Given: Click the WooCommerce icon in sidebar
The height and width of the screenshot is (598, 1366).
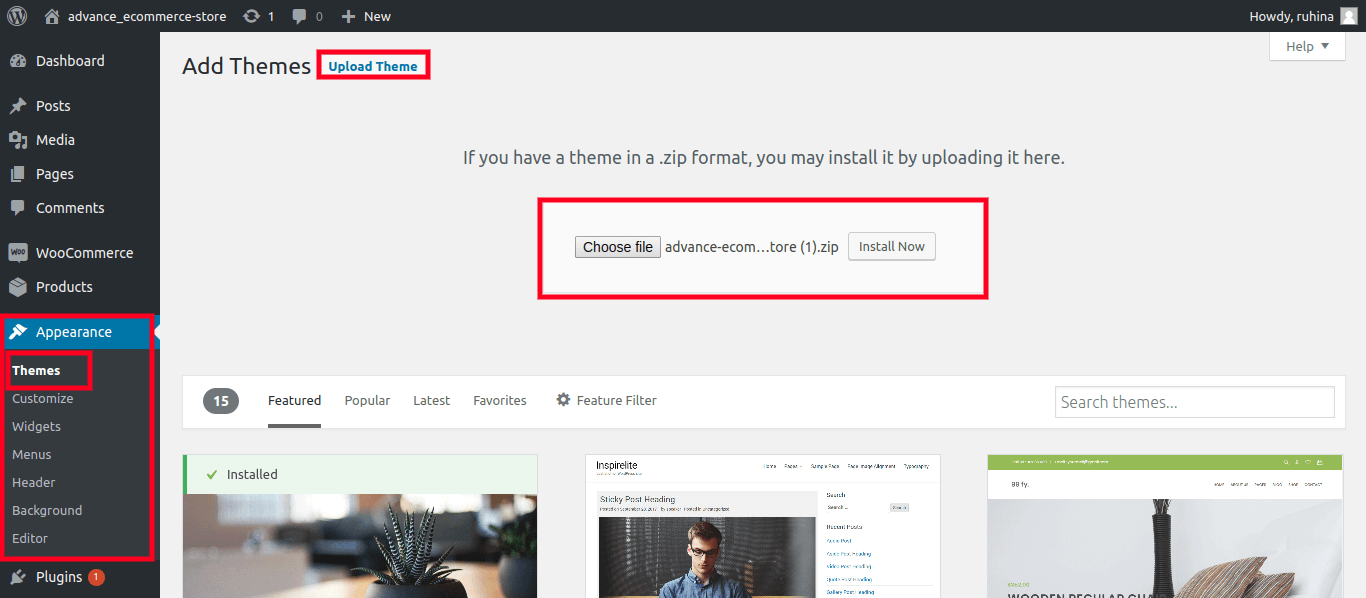Looking at the screenshot, I should click(18, 253).
